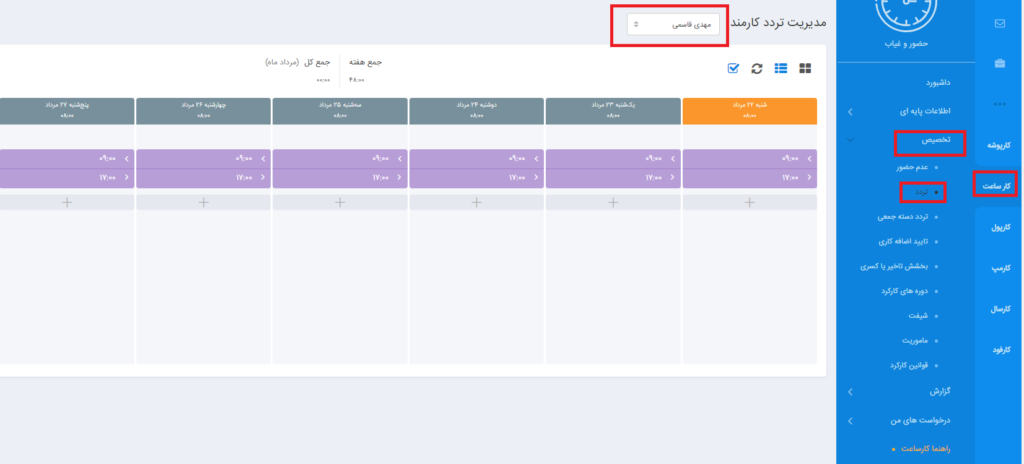The width and height of the screenshot is (1024, 464).
Task: Open the envelope messages icon
Action: point(998,23)
